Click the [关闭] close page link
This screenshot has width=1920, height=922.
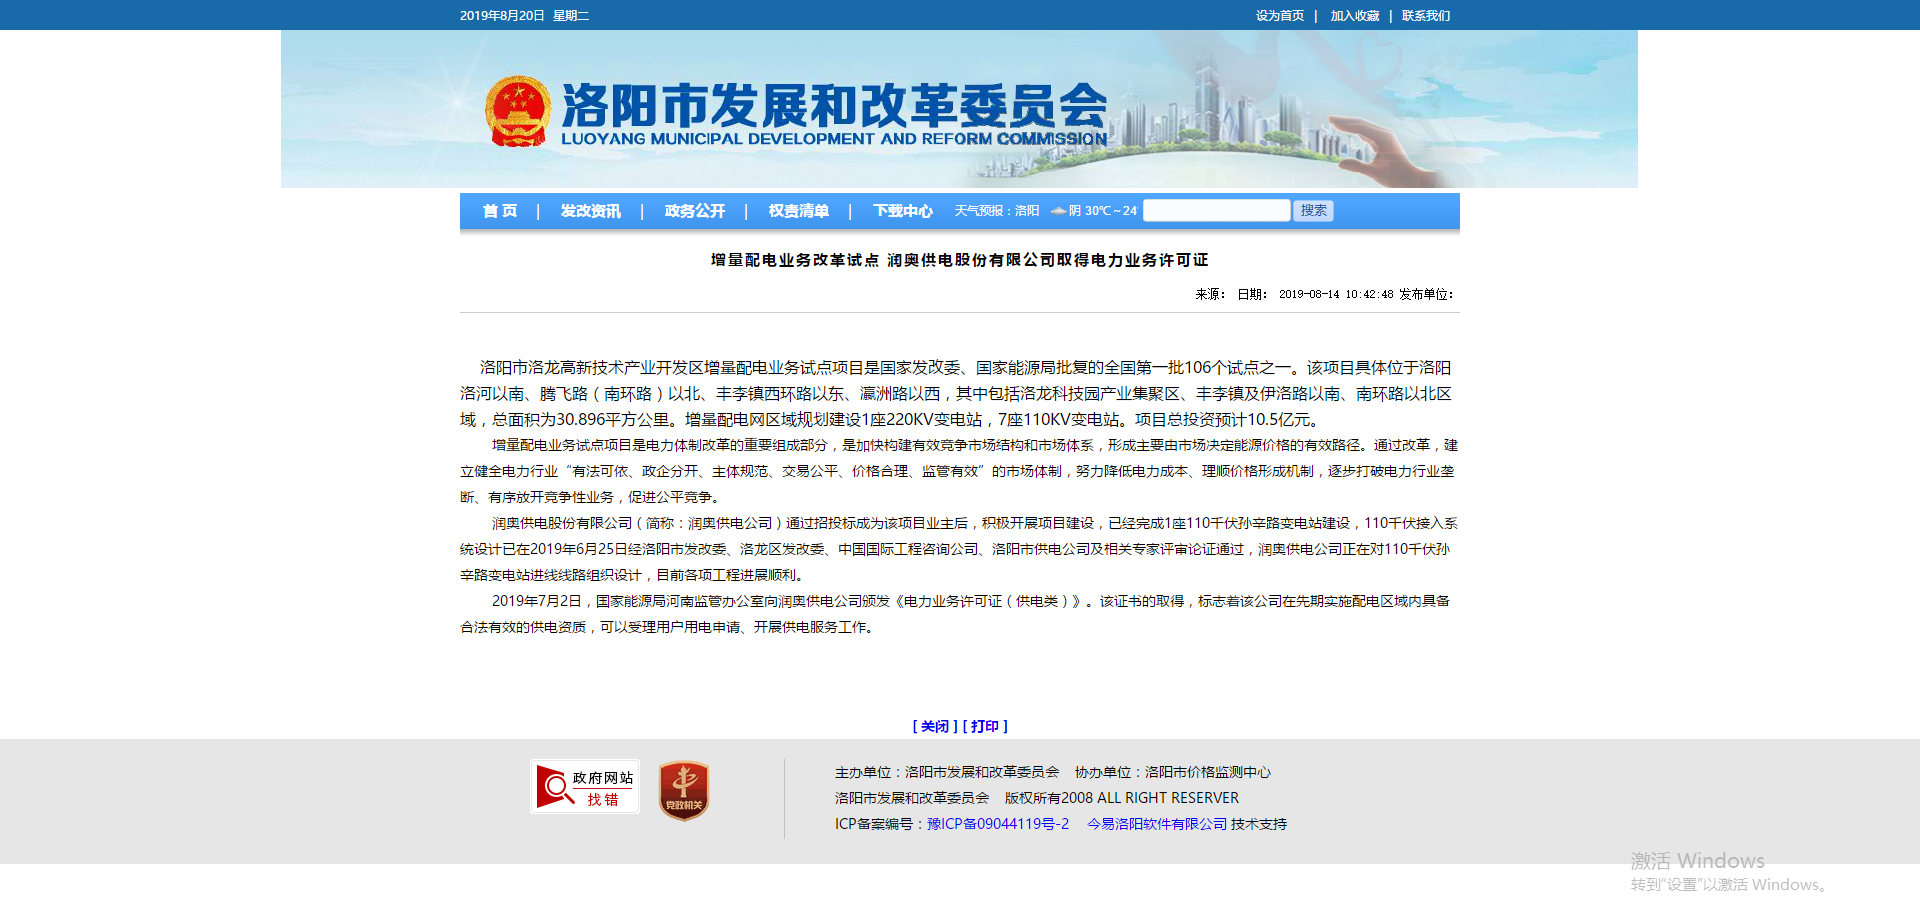pos(935,726)
